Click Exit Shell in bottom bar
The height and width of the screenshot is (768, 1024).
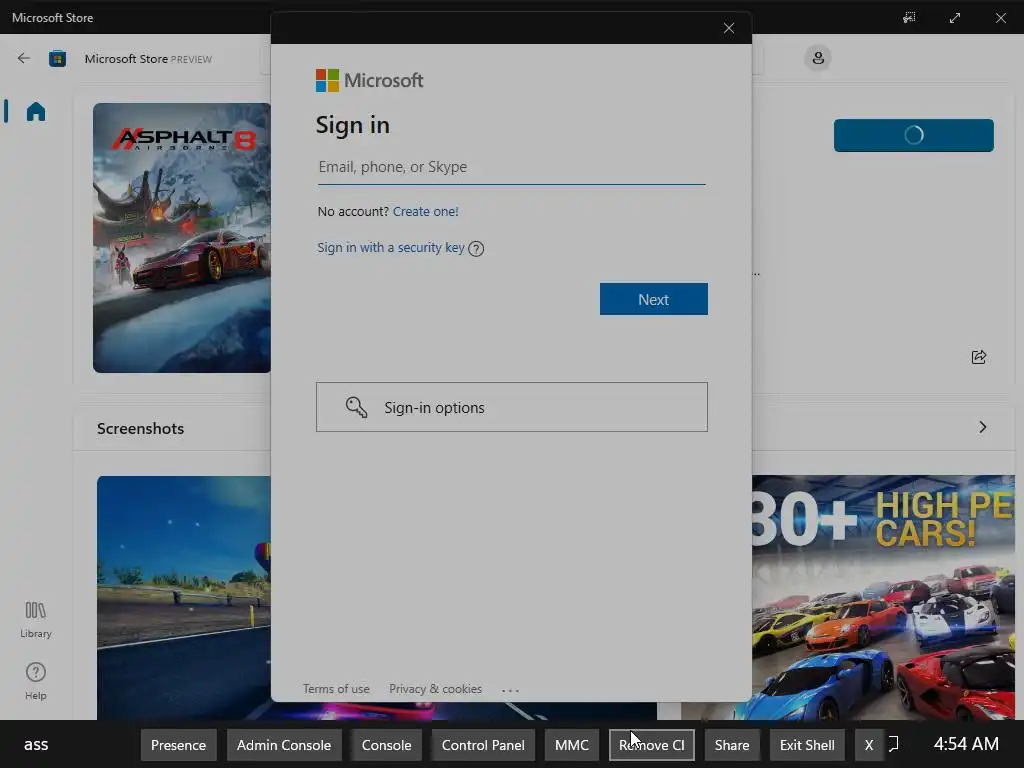pyautogui.click(x=807, y=745)
